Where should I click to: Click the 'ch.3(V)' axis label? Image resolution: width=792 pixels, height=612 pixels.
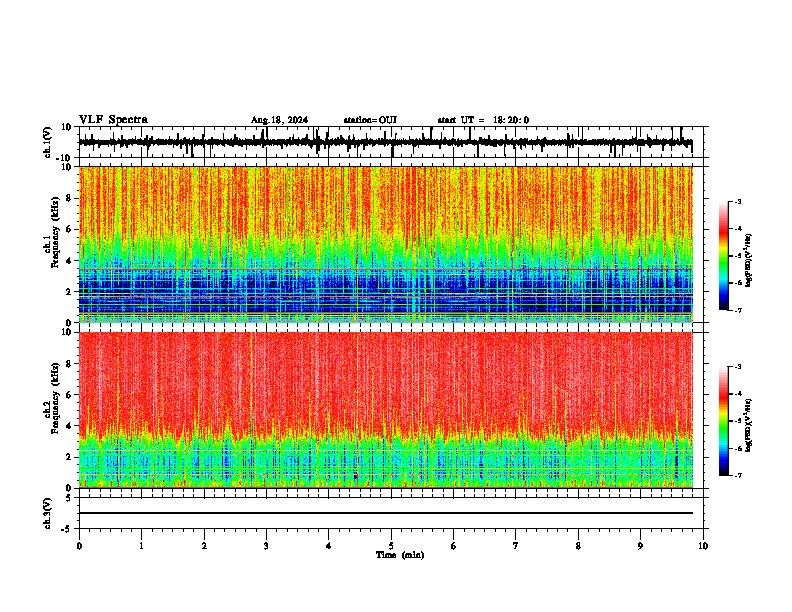click(48, 513)
